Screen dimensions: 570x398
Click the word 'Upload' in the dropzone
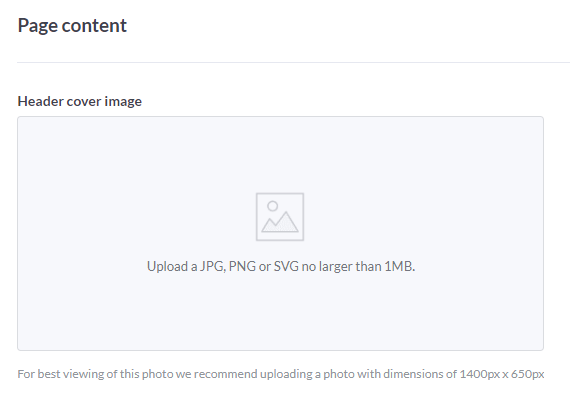(167, 266)
